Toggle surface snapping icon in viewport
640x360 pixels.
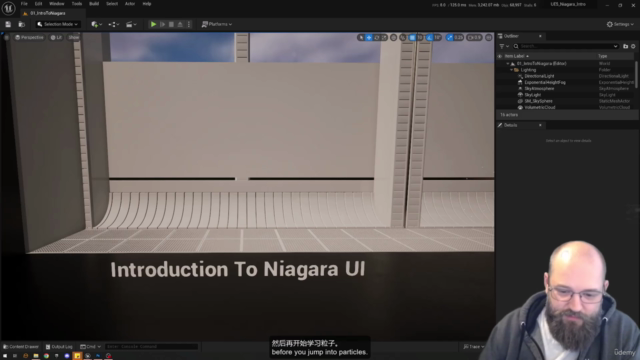[403, 38]
